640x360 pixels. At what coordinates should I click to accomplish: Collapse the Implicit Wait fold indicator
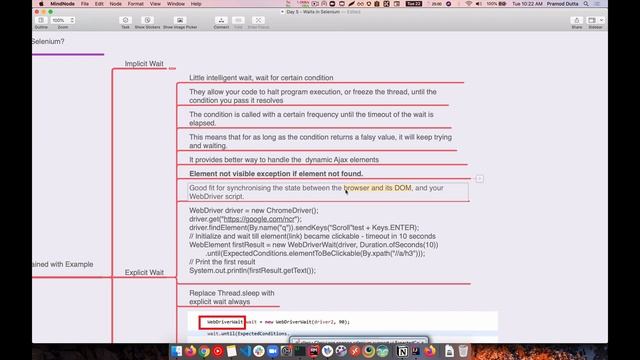pyautogui.click(x=172, y=69)
